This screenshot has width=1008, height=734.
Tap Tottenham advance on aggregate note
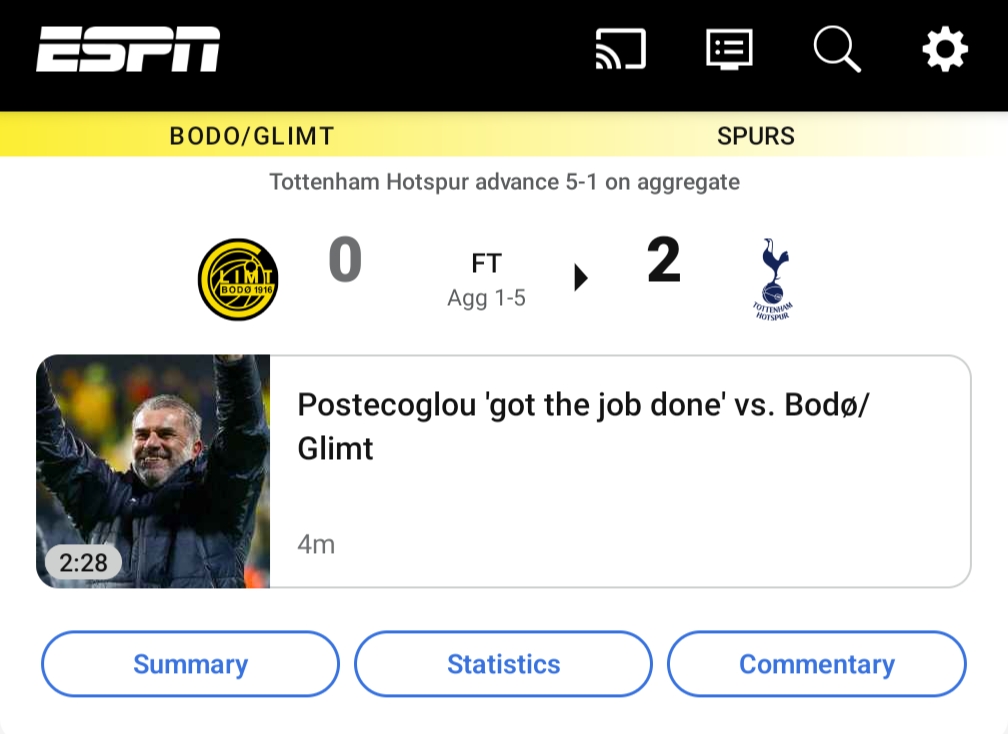[504, 183]
